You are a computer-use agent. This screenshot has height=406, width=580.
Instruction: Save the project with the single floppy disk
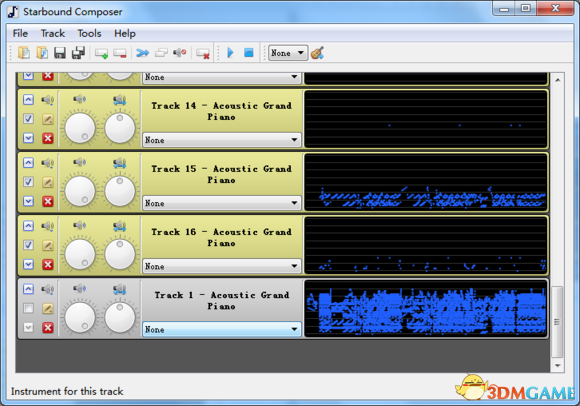(60, 53)
